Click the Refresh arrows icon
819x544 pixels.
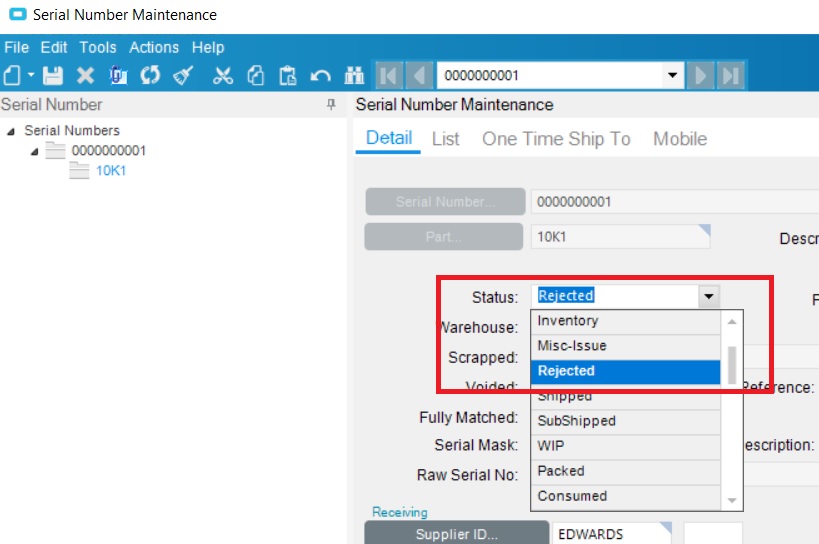[150, 76]
